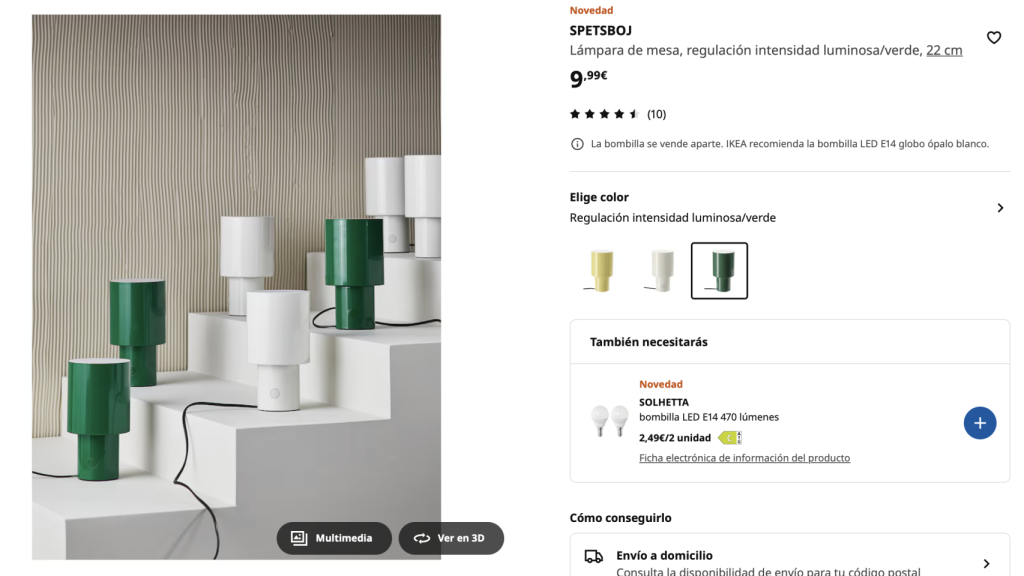Screen dimensions: 1024x576
Task: Click the Envío a domicilio option
Action: [x=664, y=556]
